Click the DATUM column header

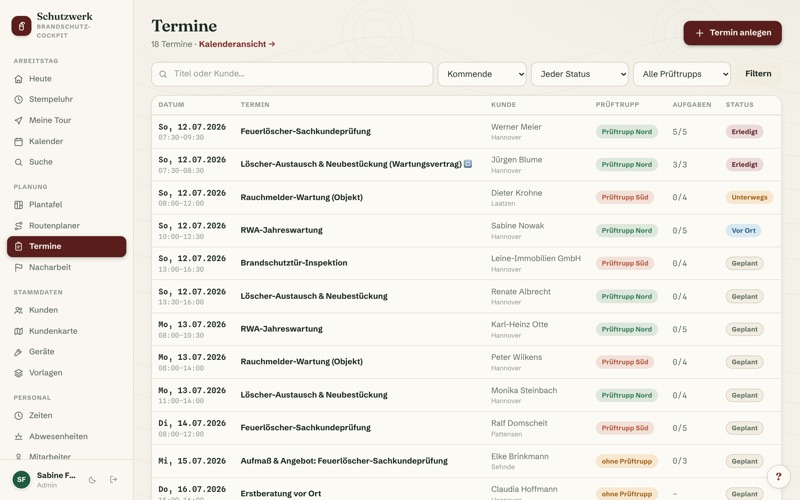pos(171,105)
